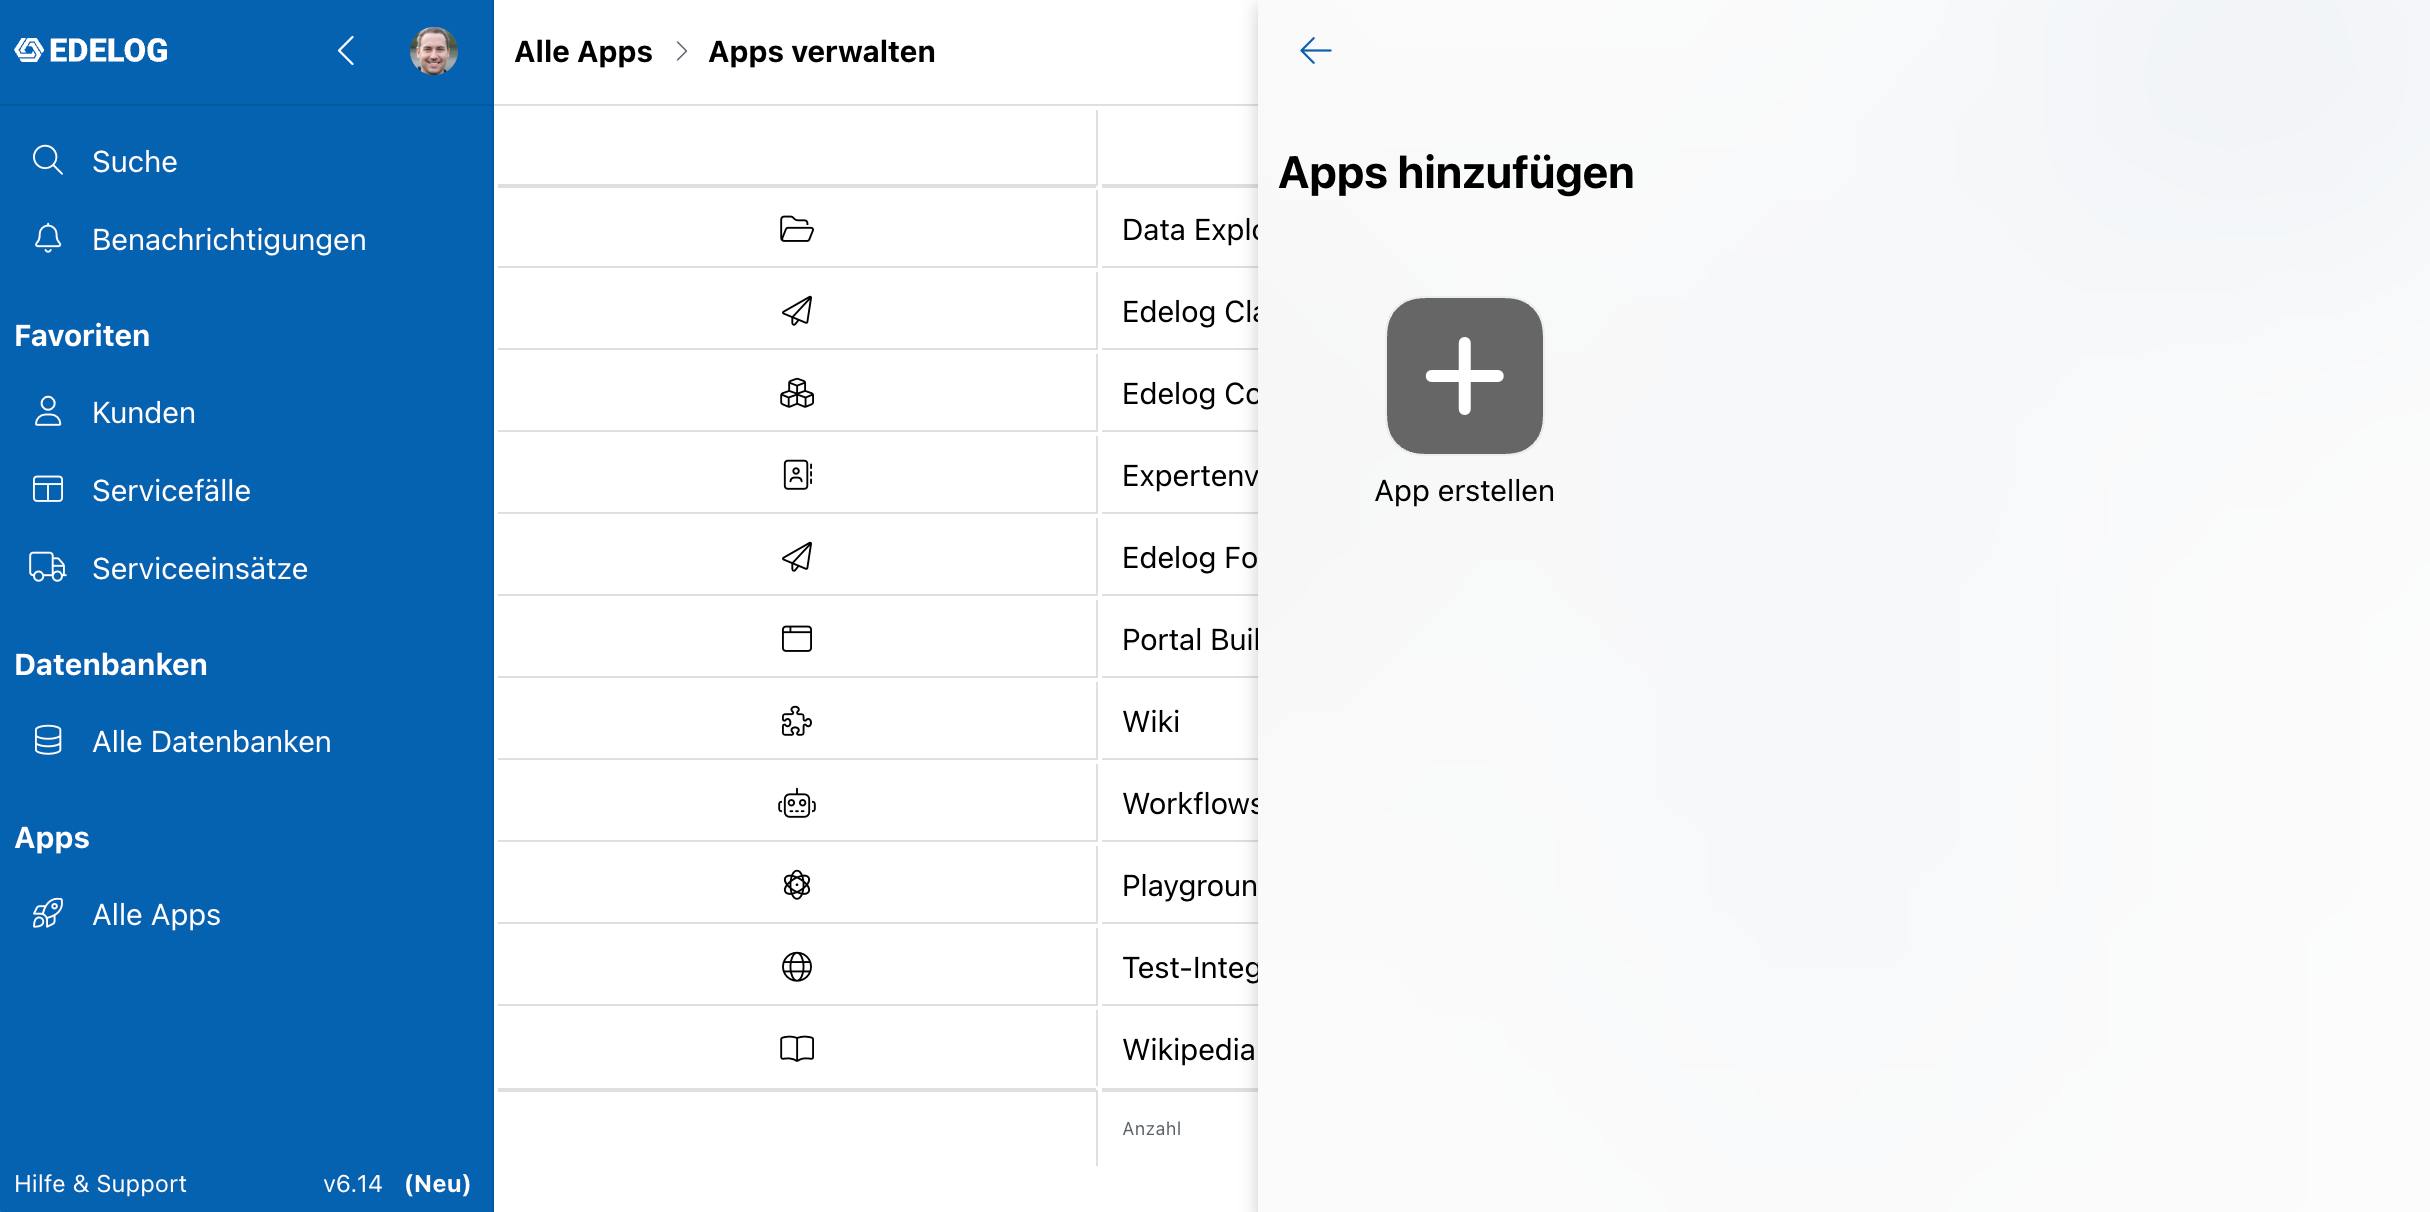Click the contact book icon for Expertenv row

click(x=797, y=475)
